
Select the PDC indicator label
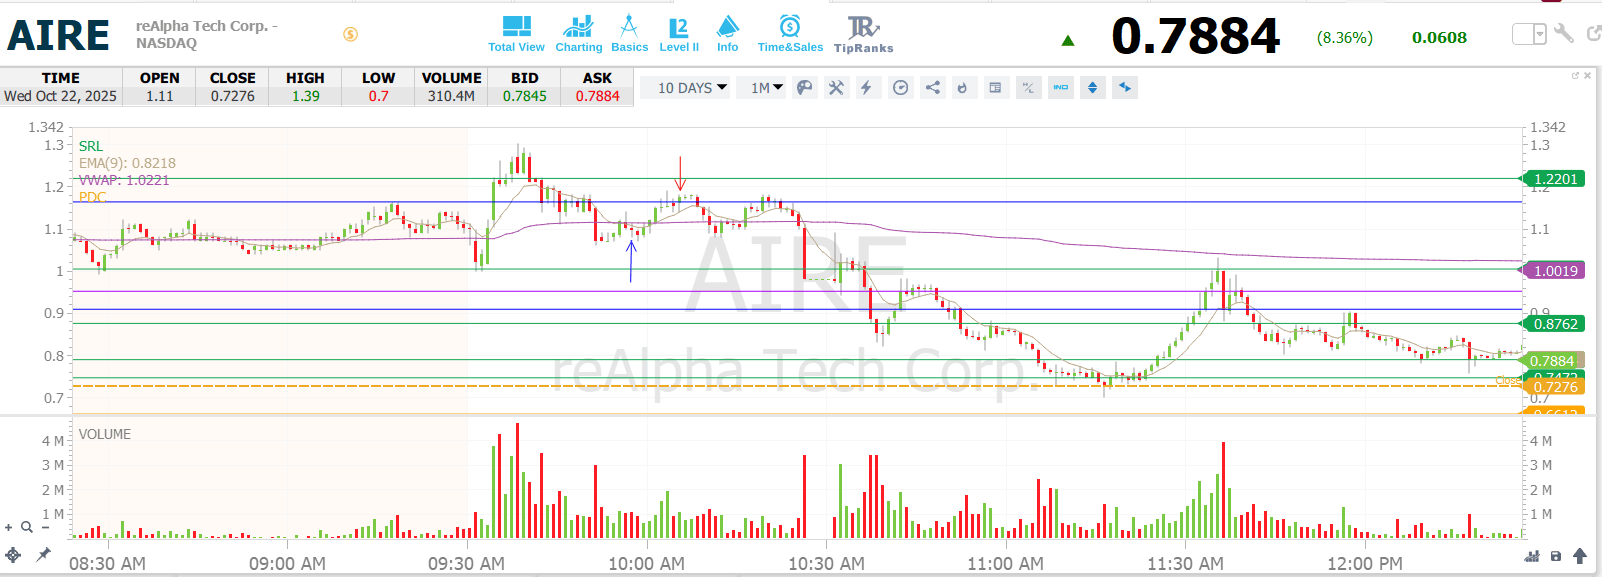pyautogui.click(x=92, y=197)
